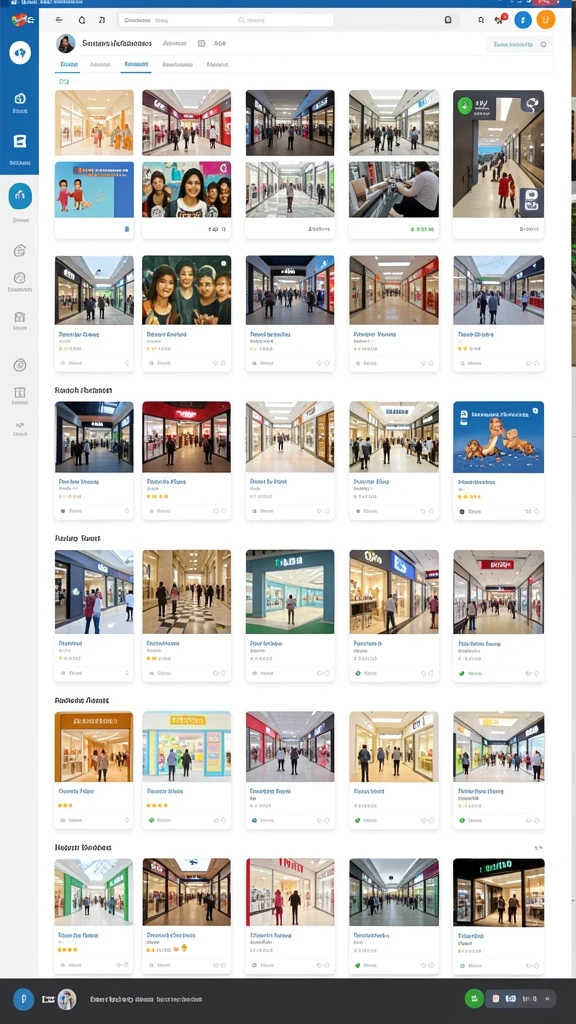Click the profile avatar beside the page title

(x=65, y=44)
